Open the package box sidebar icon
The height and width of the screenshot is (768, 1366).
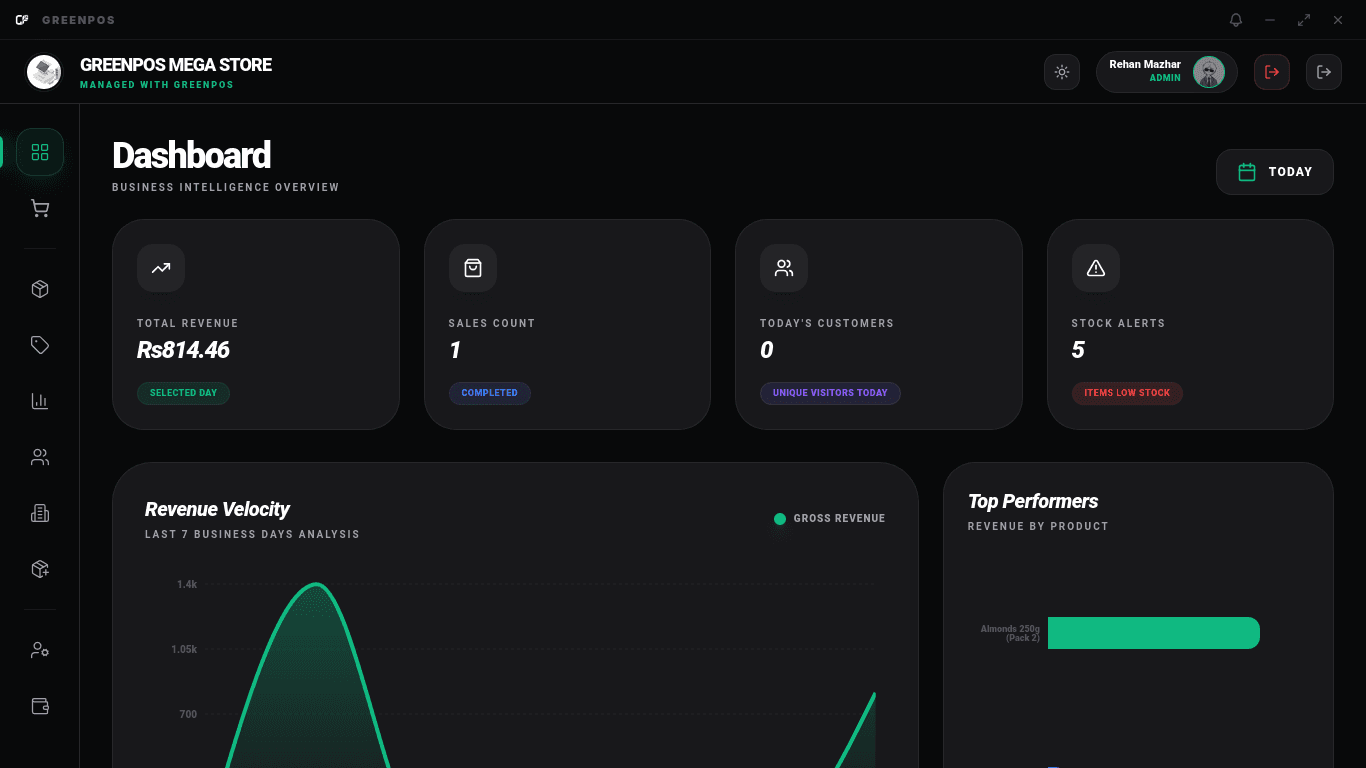(x=40, y=289)
